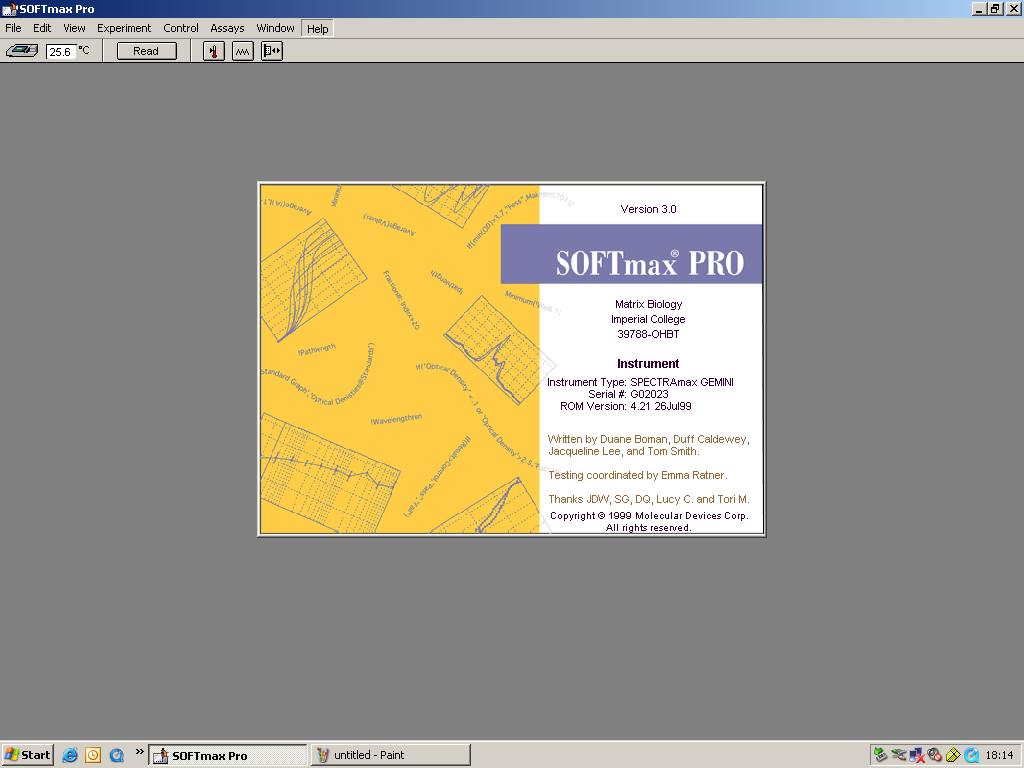Click the disconnected network tray icon
Screen dimensions: 1024x768
[x=916, y=755]
